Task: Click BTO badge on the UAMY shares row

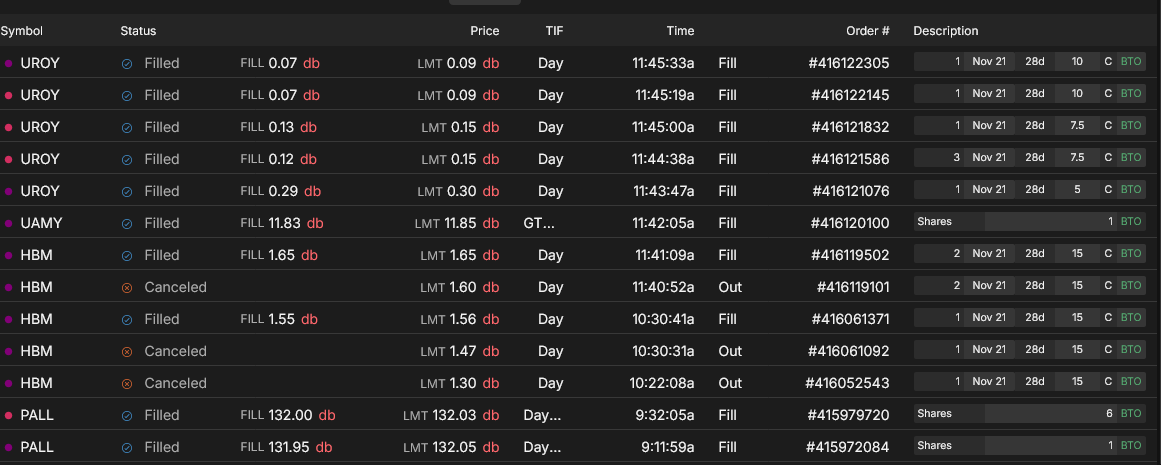Action: pos(1131,222)
